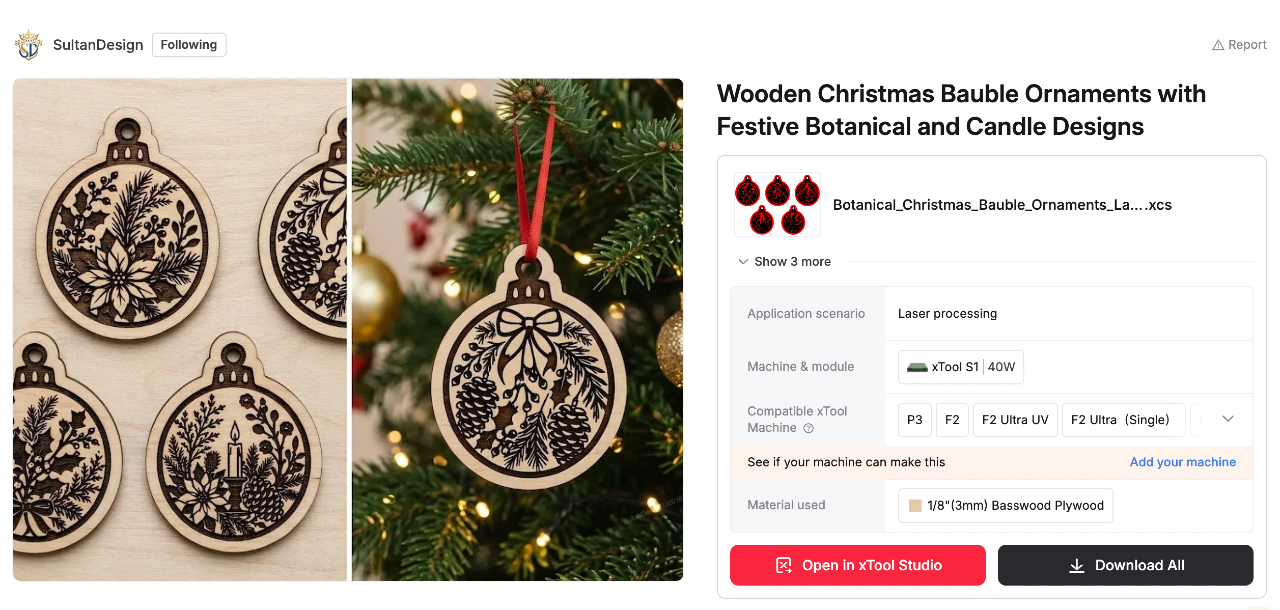Viewport: 1280px width, 610px height.
Task: Expand the compatible machines chevron
Action: point(1229,420)
